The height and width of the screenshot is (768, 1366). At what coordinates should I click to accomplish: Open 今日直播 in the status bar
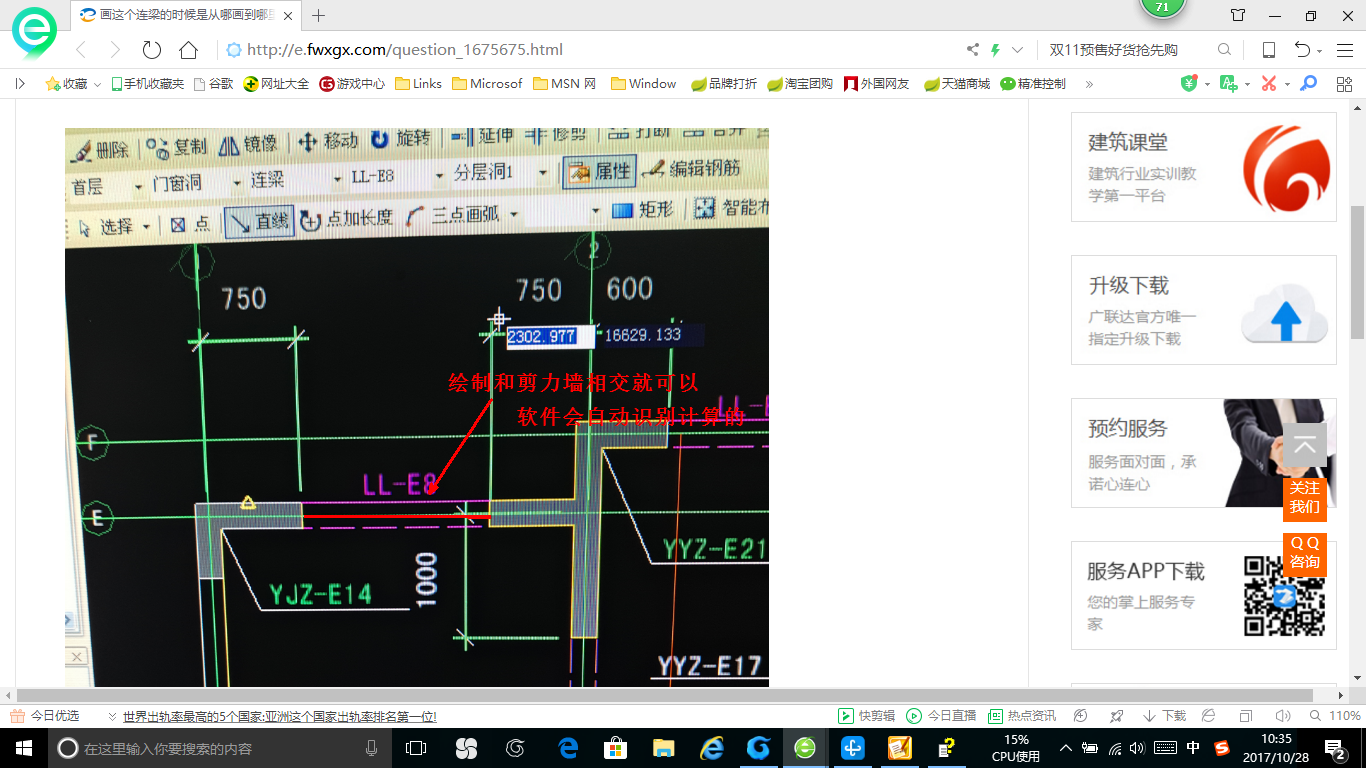(941, 716)
